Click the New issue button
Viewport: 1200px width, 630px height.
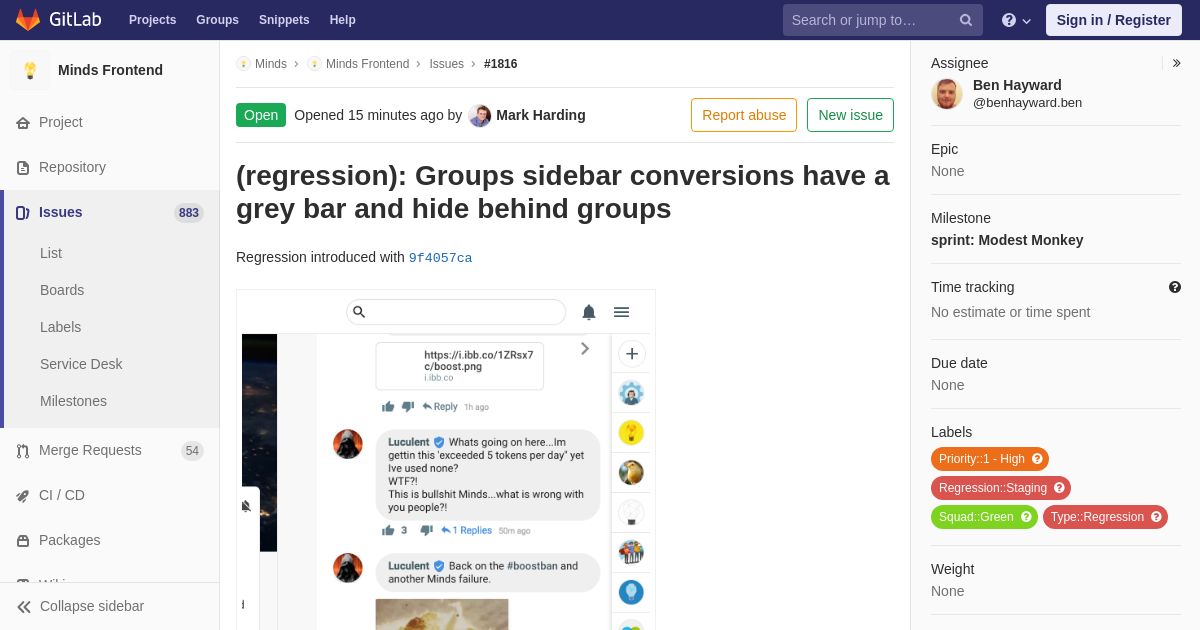[x=850, y=115]
